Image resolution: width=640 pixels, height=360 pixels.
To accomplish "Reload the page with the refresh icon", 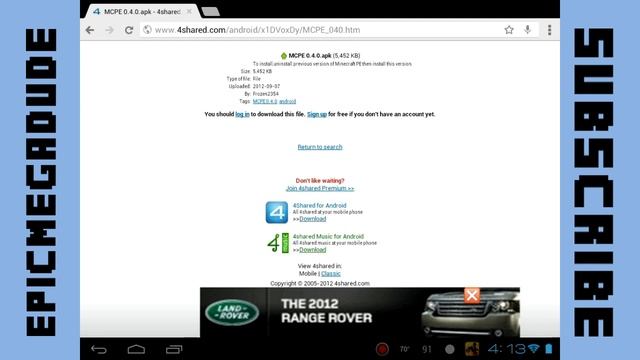I will click(129, 30).
